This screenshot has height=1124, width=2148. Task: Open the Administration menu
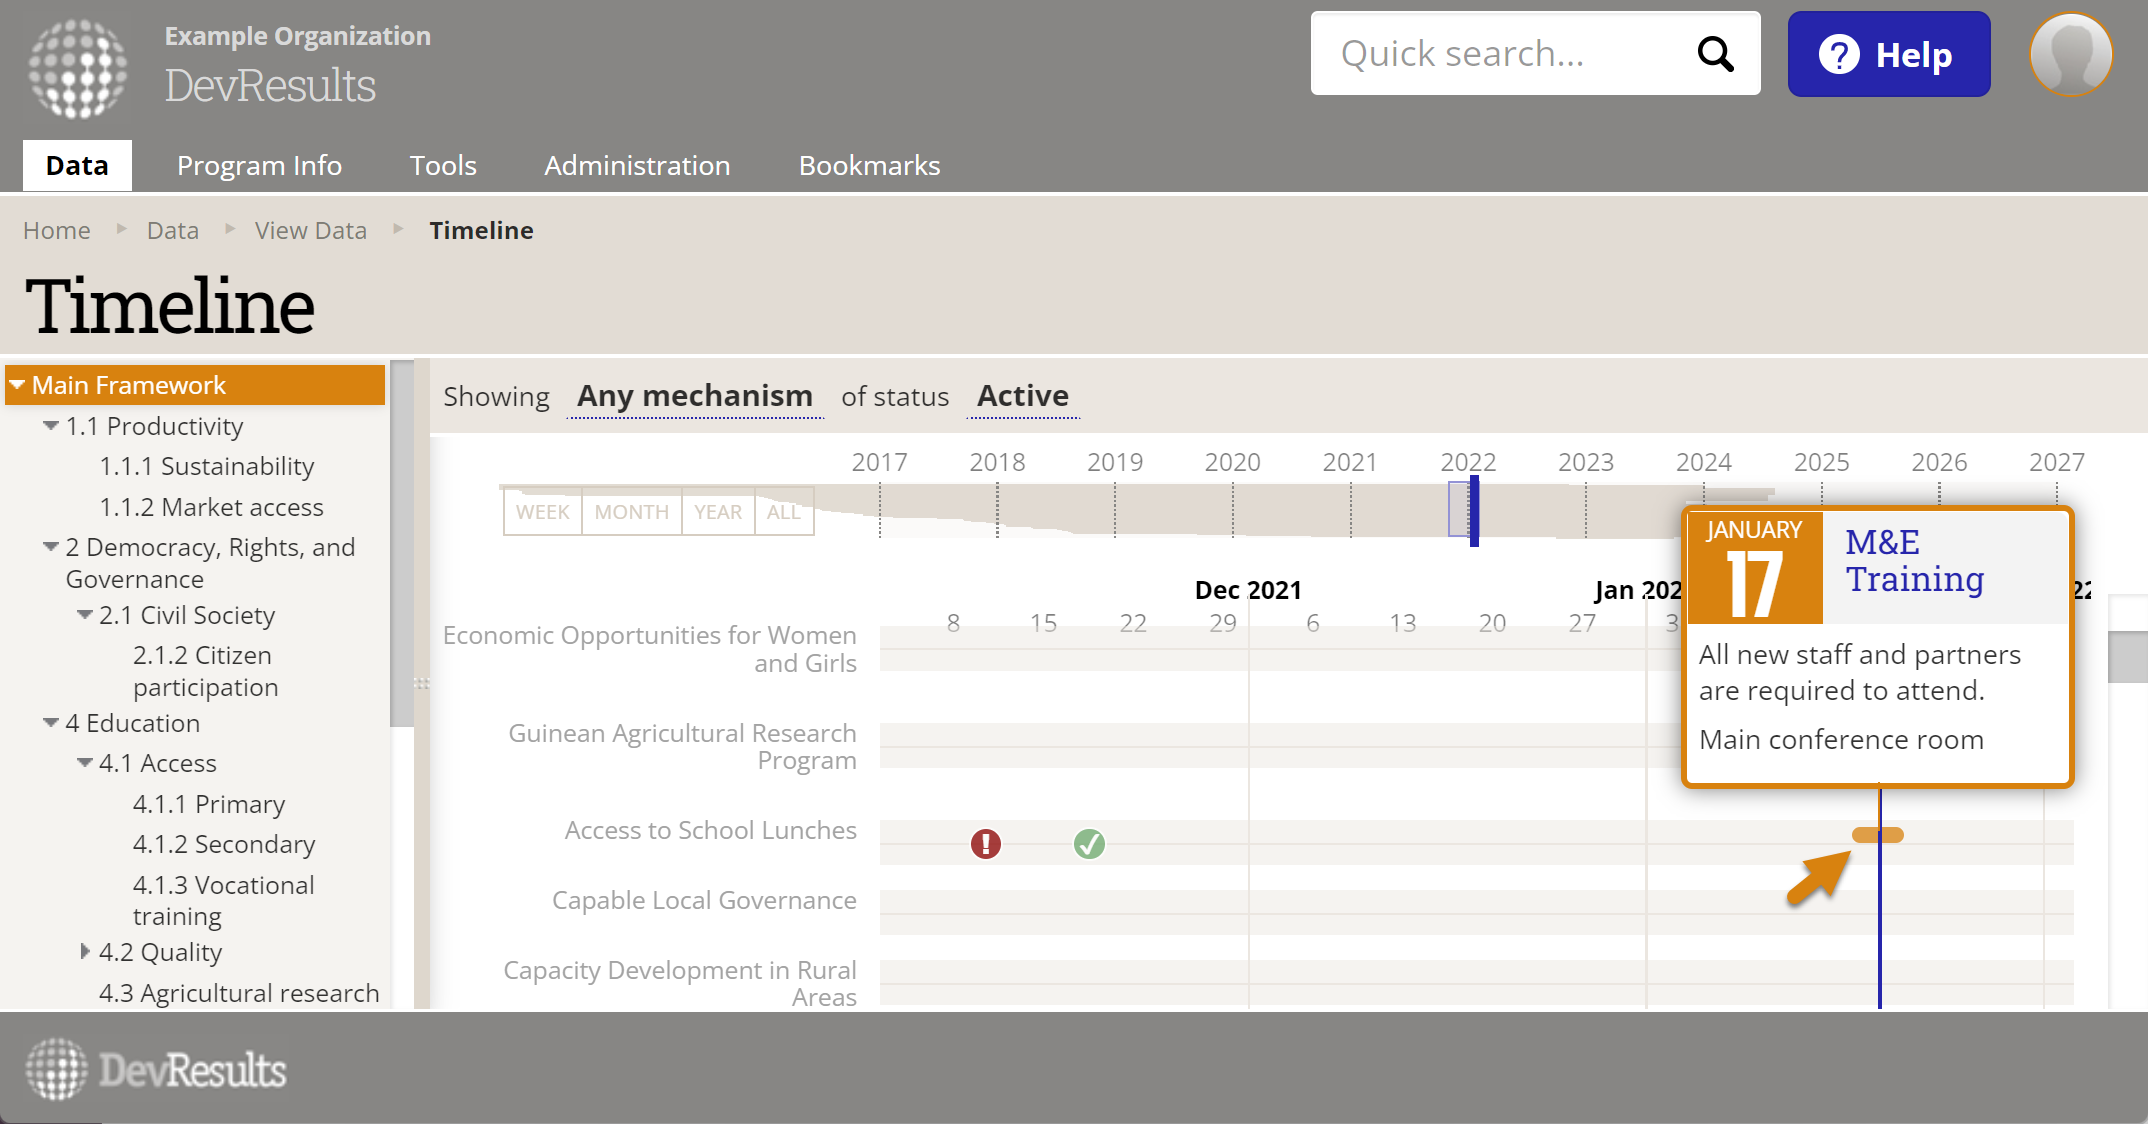636,166
